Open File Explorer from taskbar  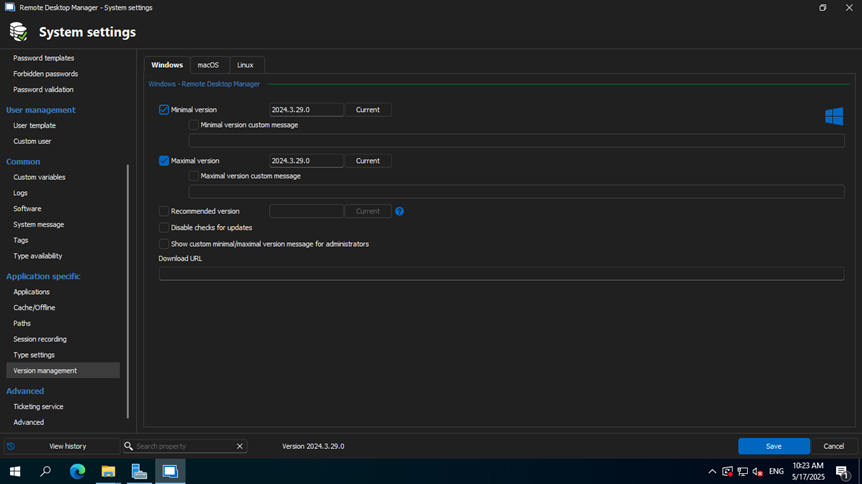[x=108, y=471]
